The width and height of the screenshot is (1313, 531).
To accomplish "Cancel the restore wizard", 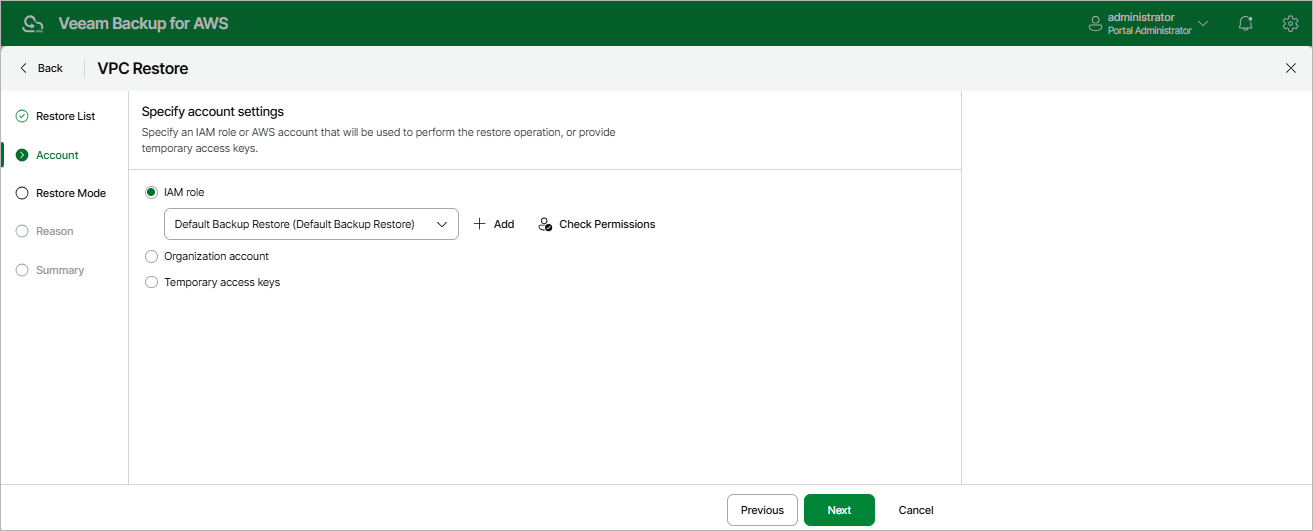I will coord(916,510).
